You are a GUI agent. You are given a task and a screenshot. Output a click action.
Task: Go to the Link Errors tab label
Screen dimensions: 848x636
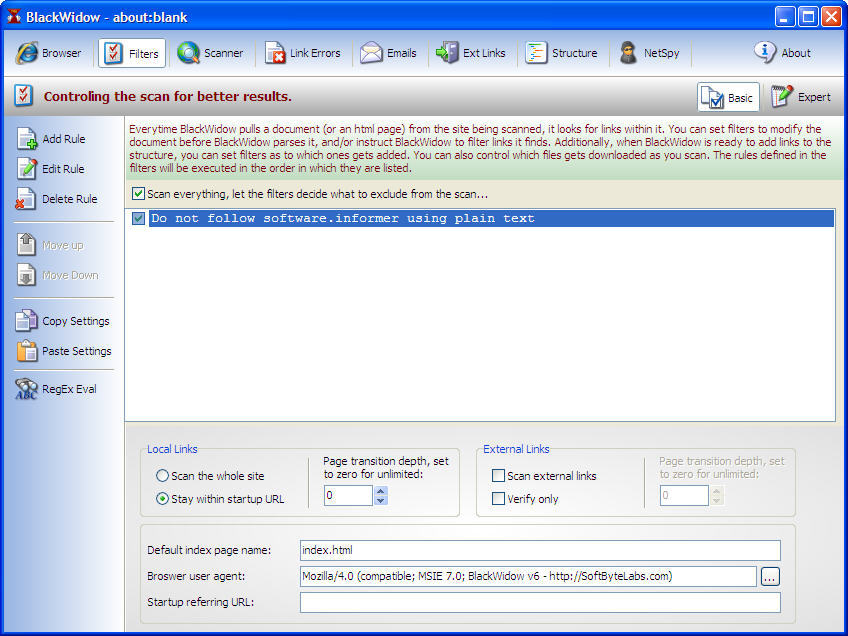[x=315, y=53]
